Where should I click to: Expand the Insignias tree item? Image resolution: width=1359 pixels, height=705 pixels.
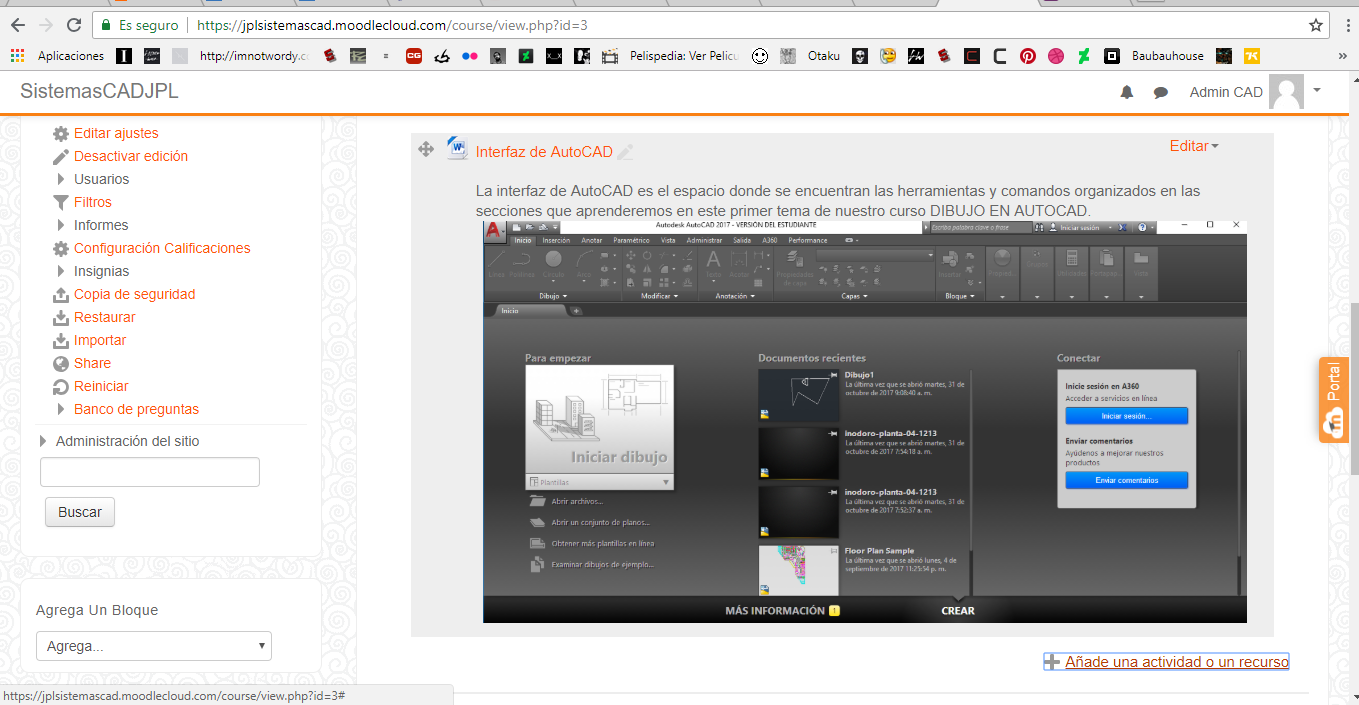click(x=62, y=271)
